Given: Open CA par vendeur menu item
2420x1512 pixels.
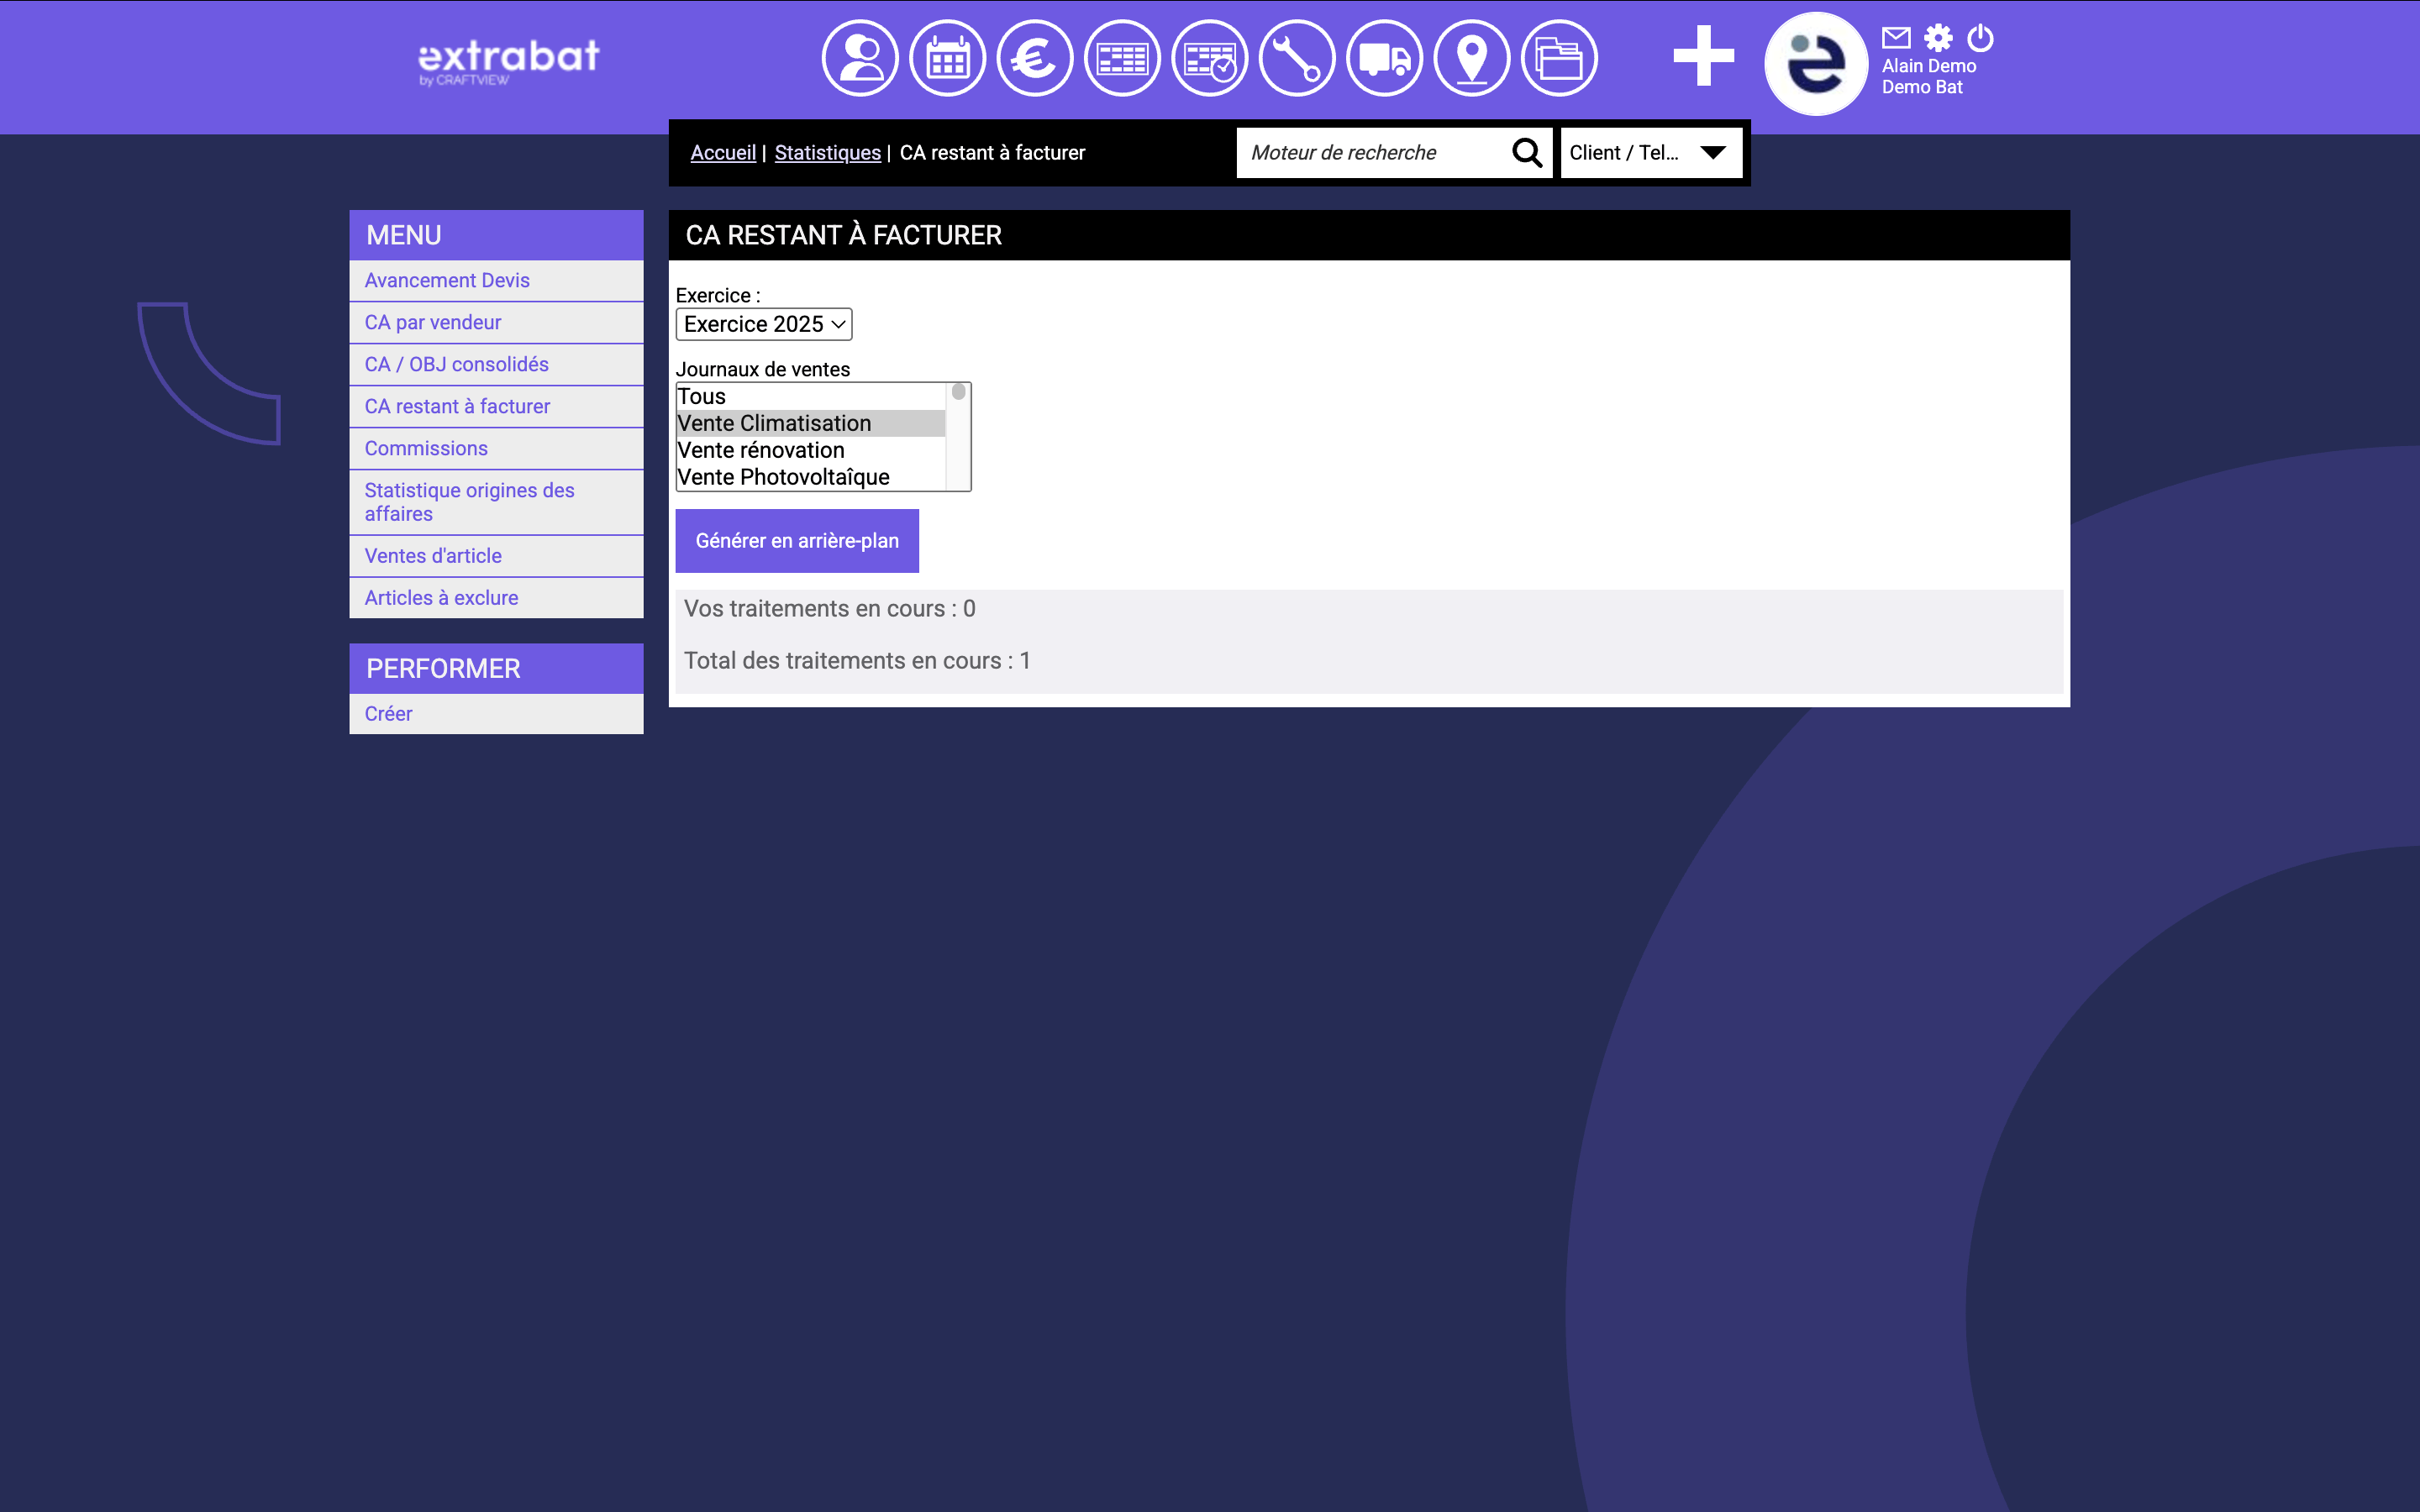Looking at the screenshot, I should (x=433, y=322).
